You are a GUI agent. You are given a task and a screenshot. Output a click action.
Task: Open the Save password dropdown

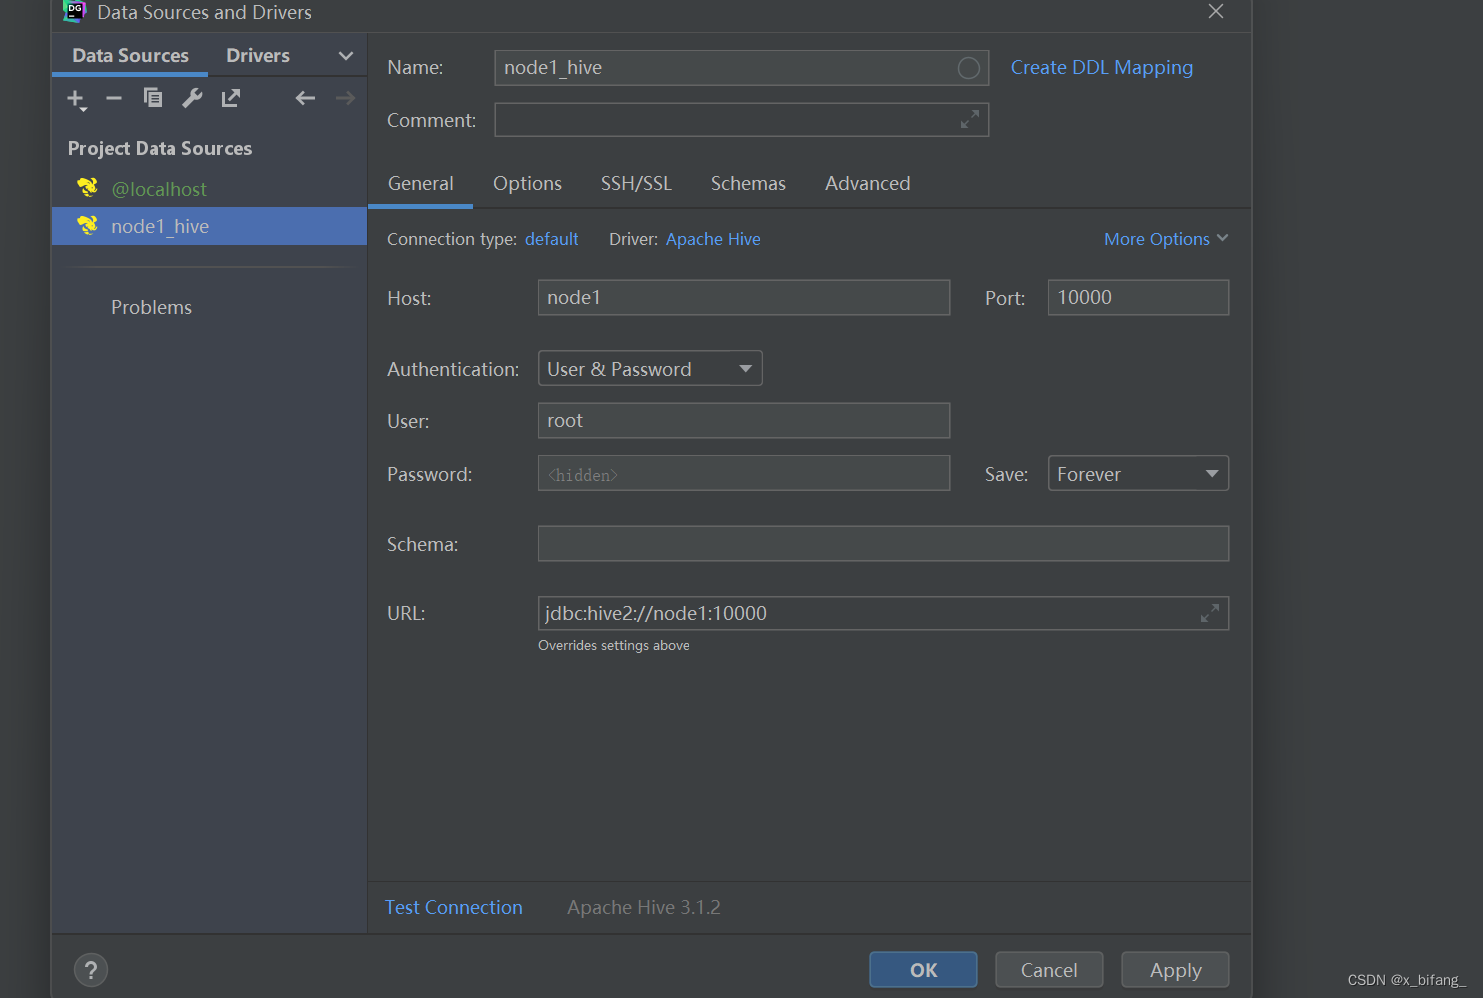click(x=1138, y=473)
